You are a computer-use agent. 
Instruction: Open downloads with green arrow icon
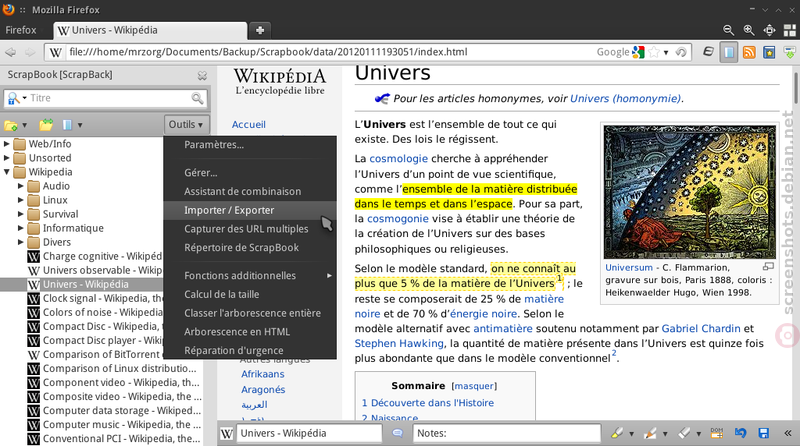[789, 52]
